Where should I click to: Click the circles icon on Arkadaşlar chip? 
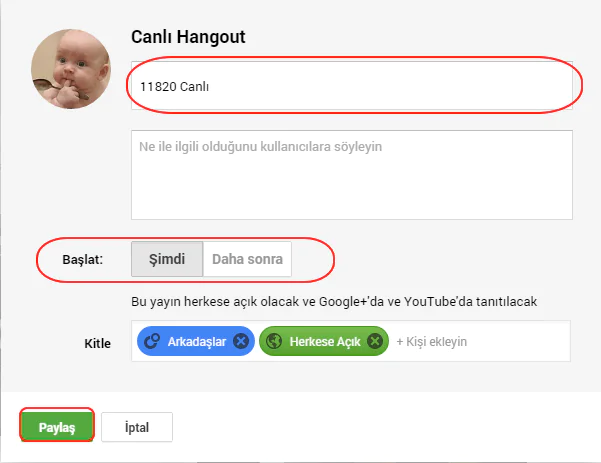coord(152,341)
